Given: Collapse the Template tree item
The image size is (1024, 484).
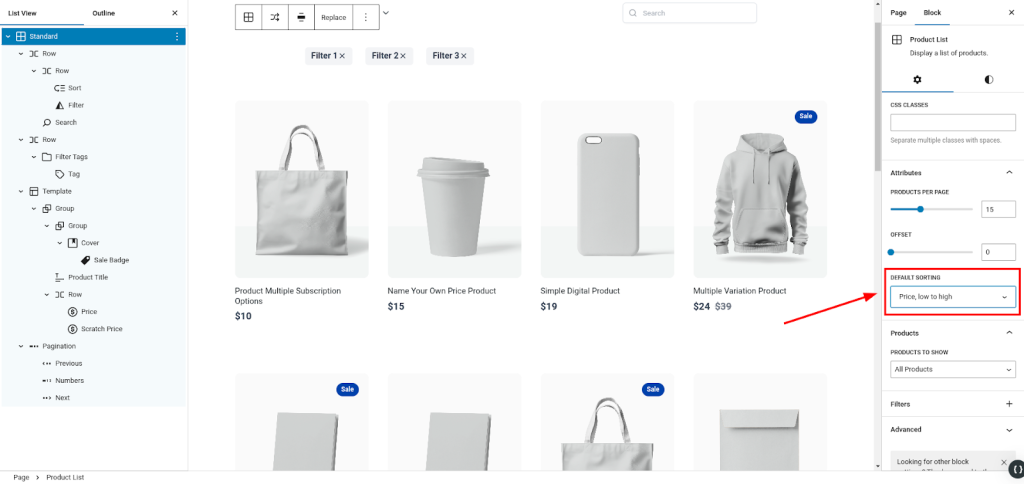Looking at the screenshot, I should [x=21, y=191].
